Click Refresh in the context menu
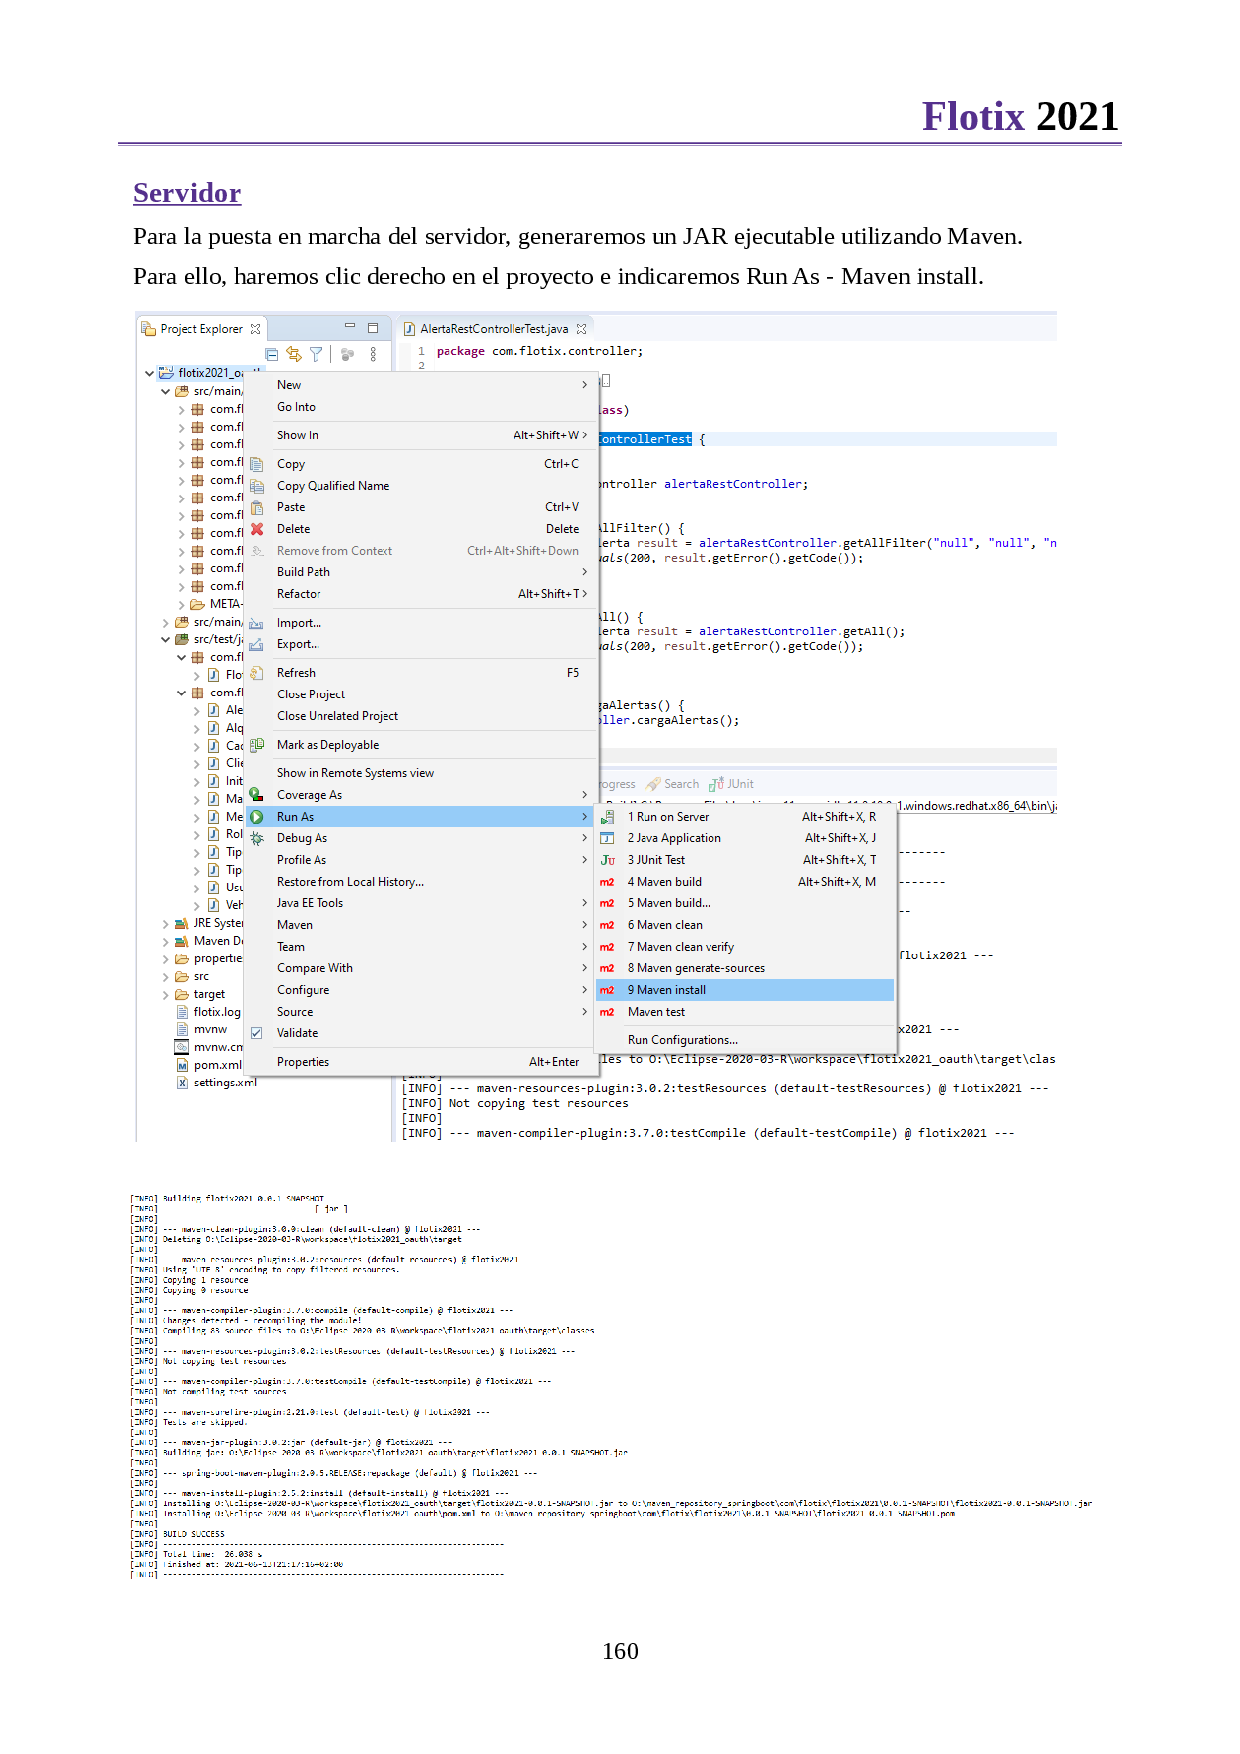Screen dimensions: 1240x1754 tap(422, 673)
